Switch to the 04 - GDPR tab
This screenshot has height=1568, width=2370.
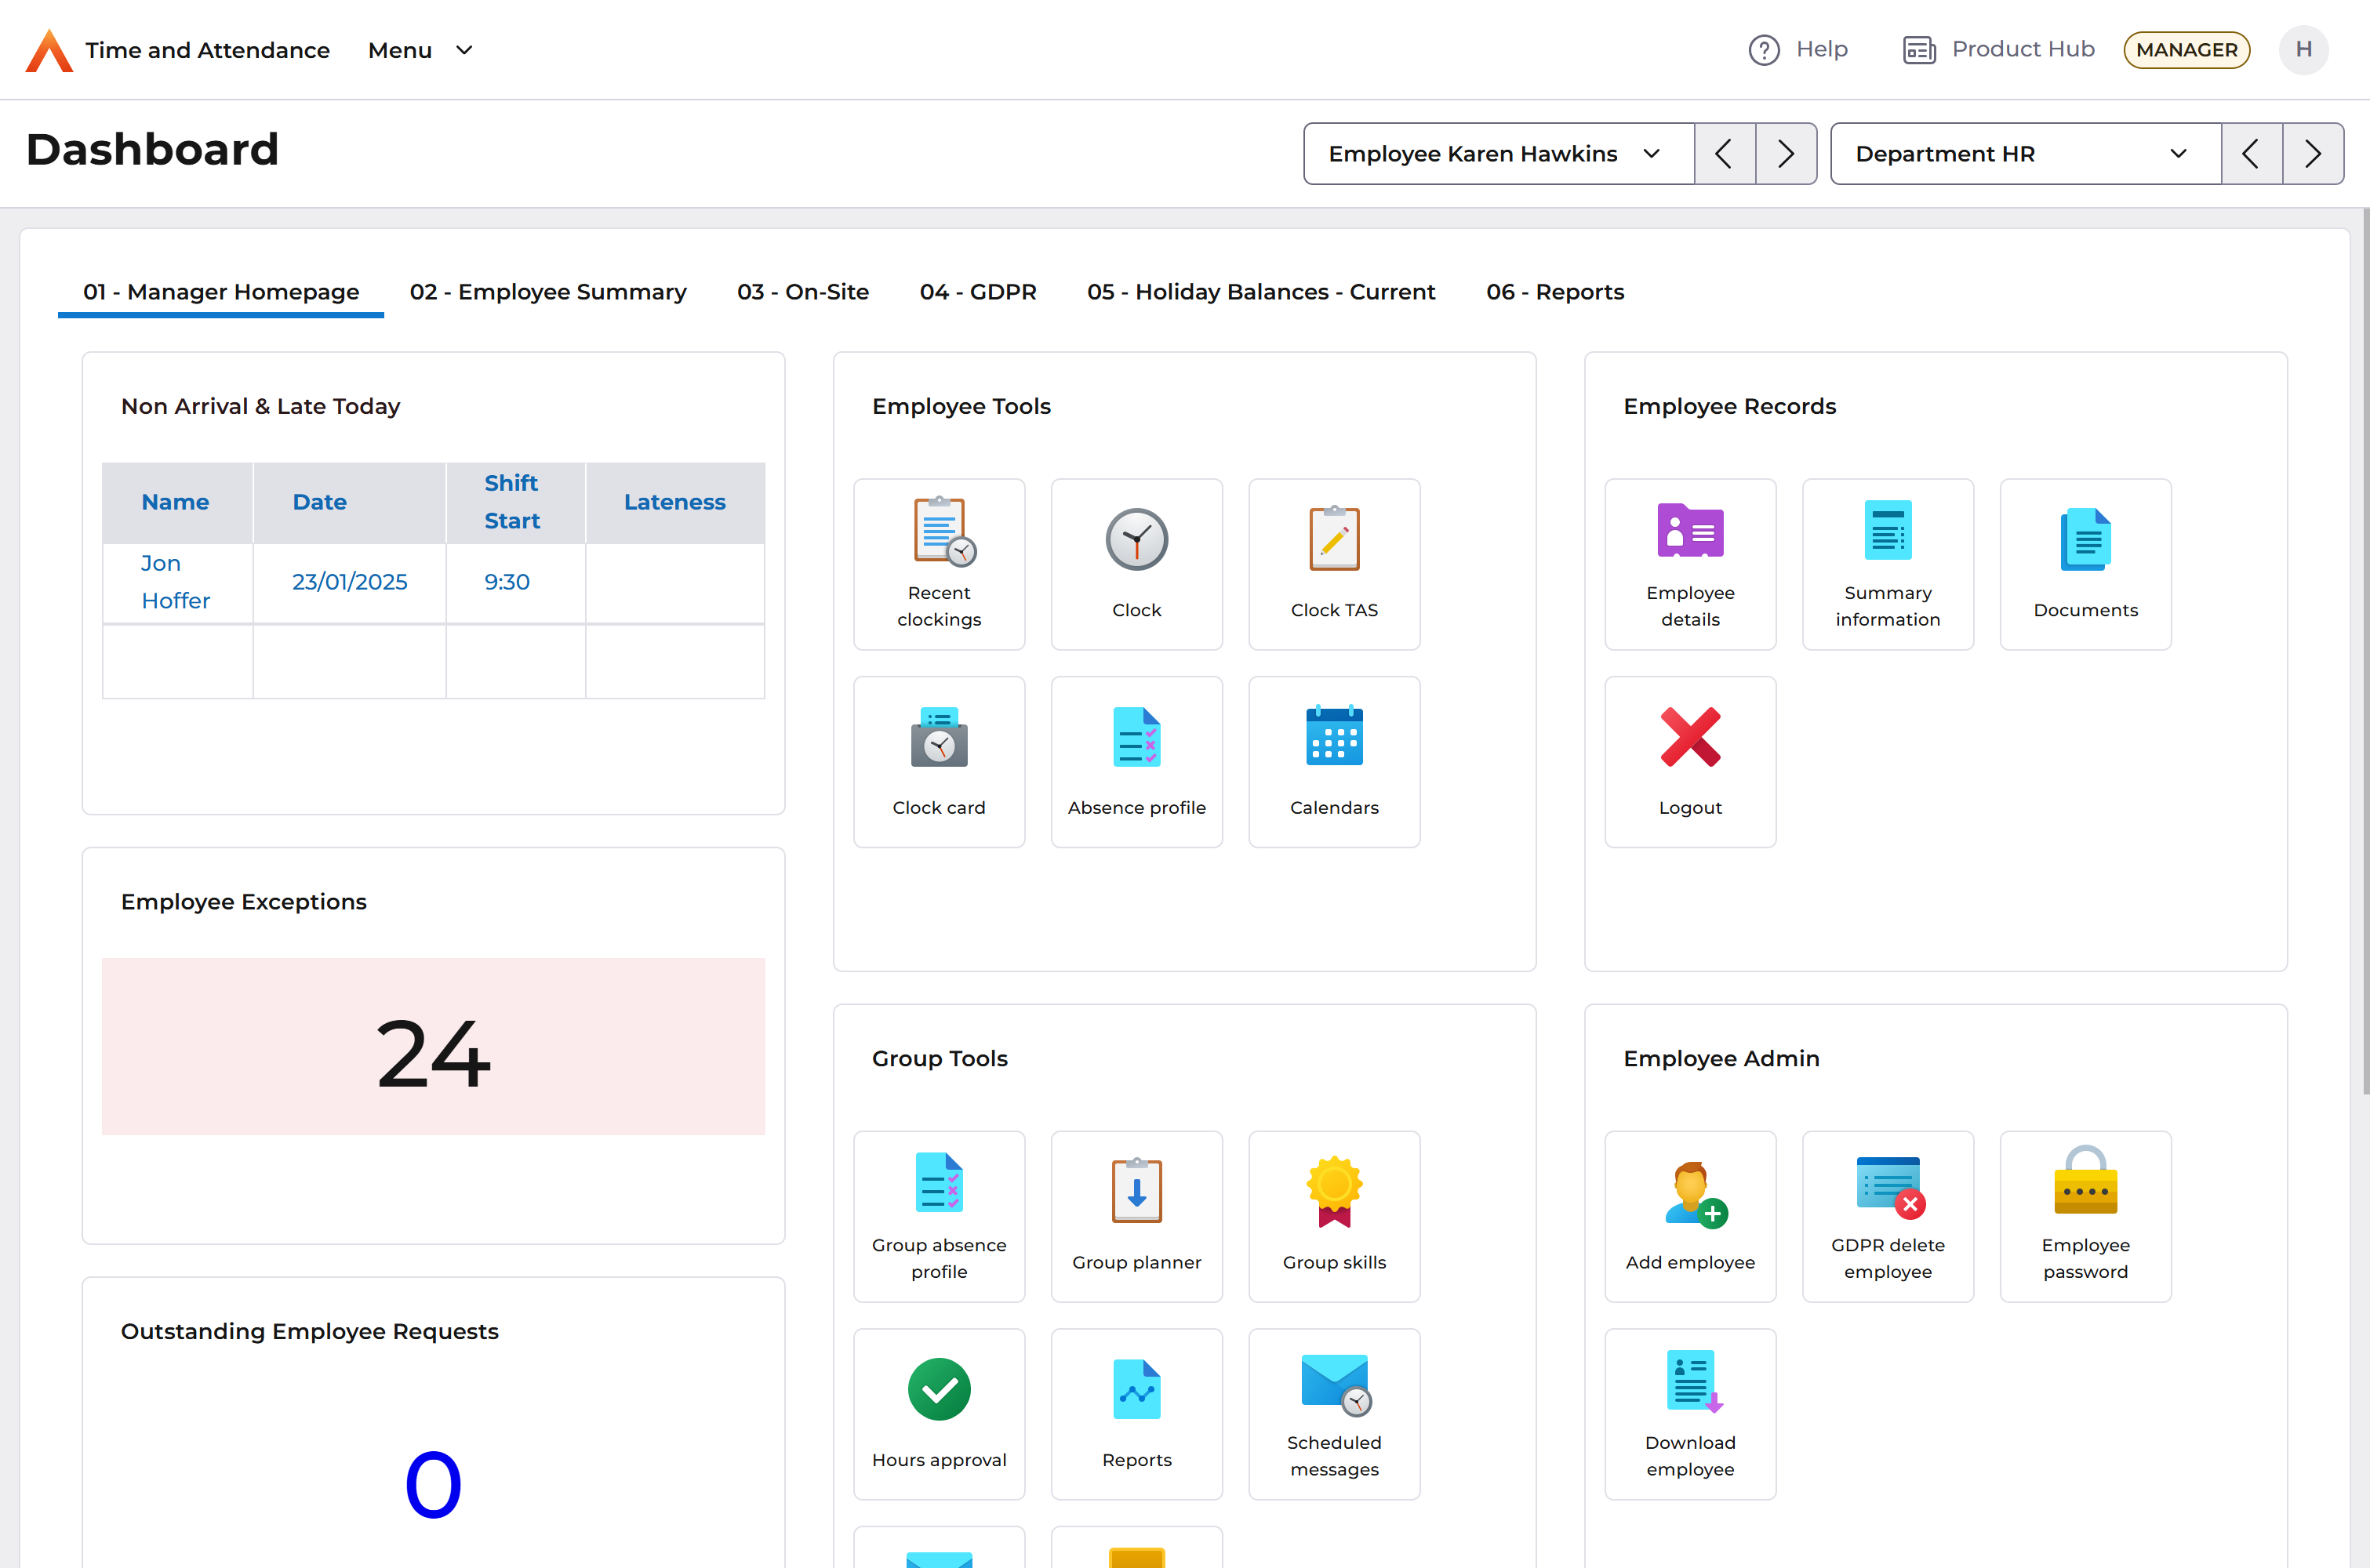978,292
